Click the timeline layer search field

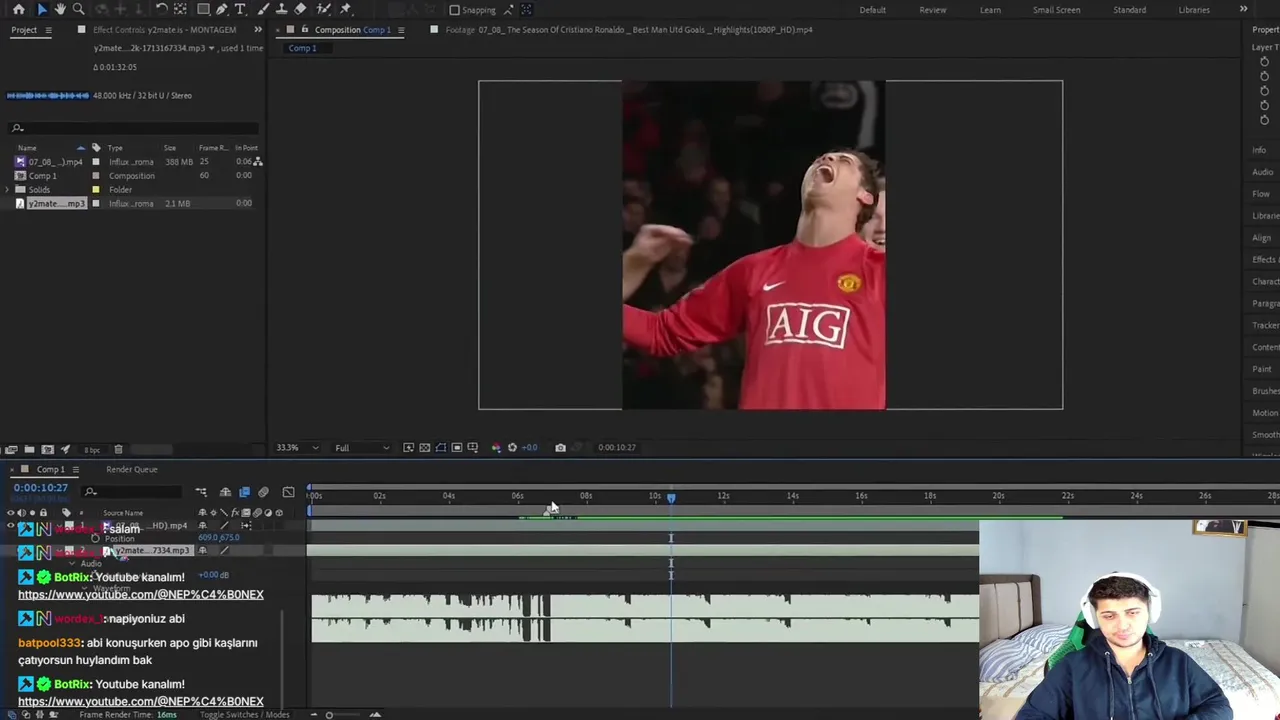point(133,491)
